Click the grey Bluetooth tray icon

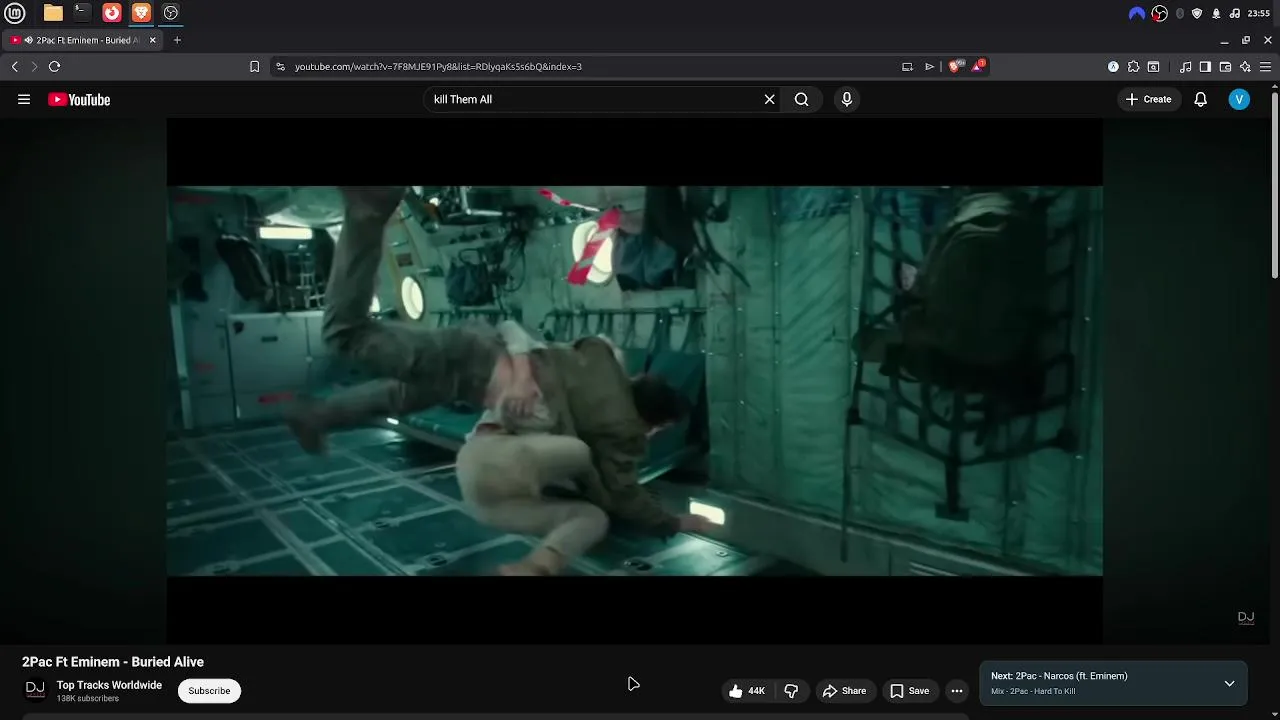click(1180, 13)
